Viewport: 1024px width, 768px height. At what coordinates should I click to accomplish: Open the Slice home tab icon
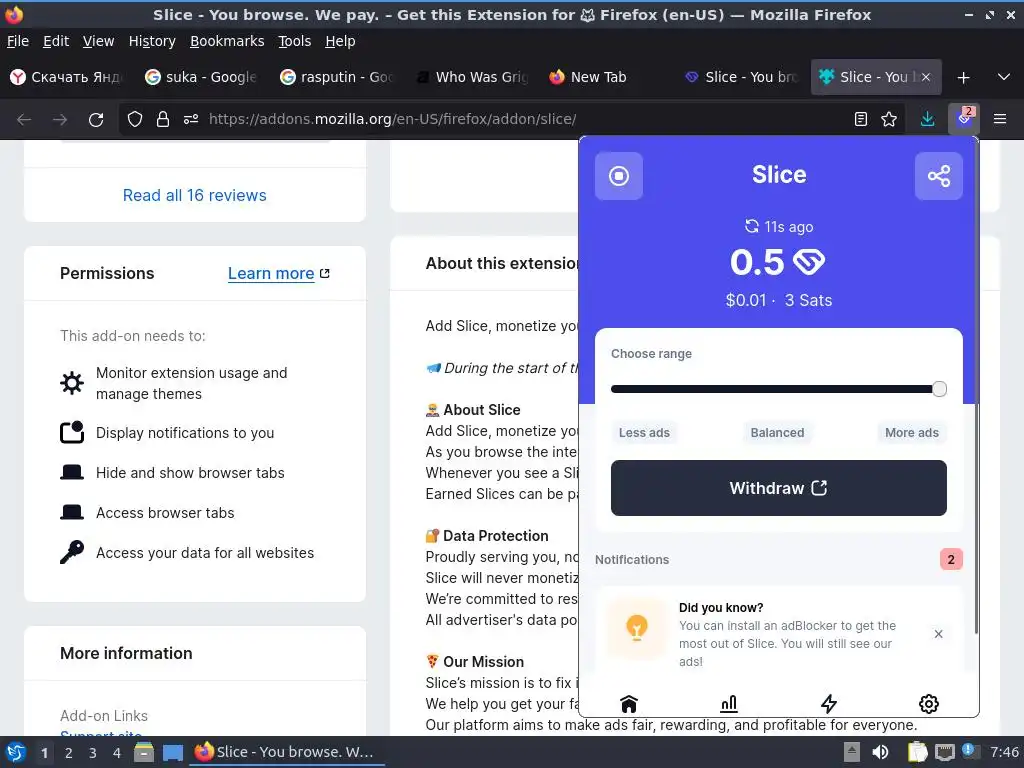point(628,703)
